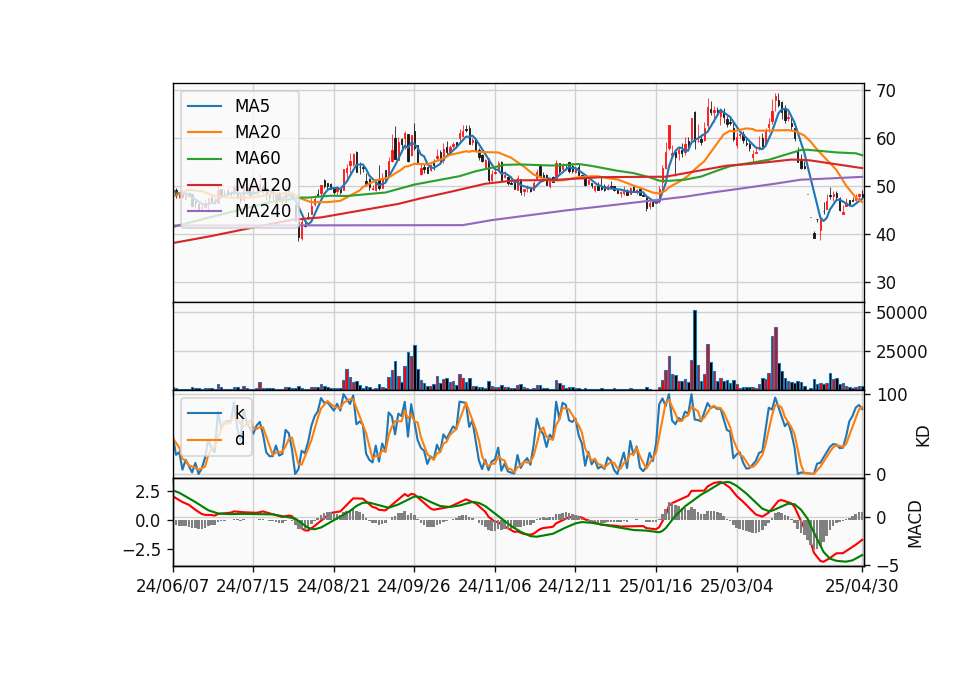Click the 24/09/26 date label
The image size is (960, 690).
click(413, 586)
